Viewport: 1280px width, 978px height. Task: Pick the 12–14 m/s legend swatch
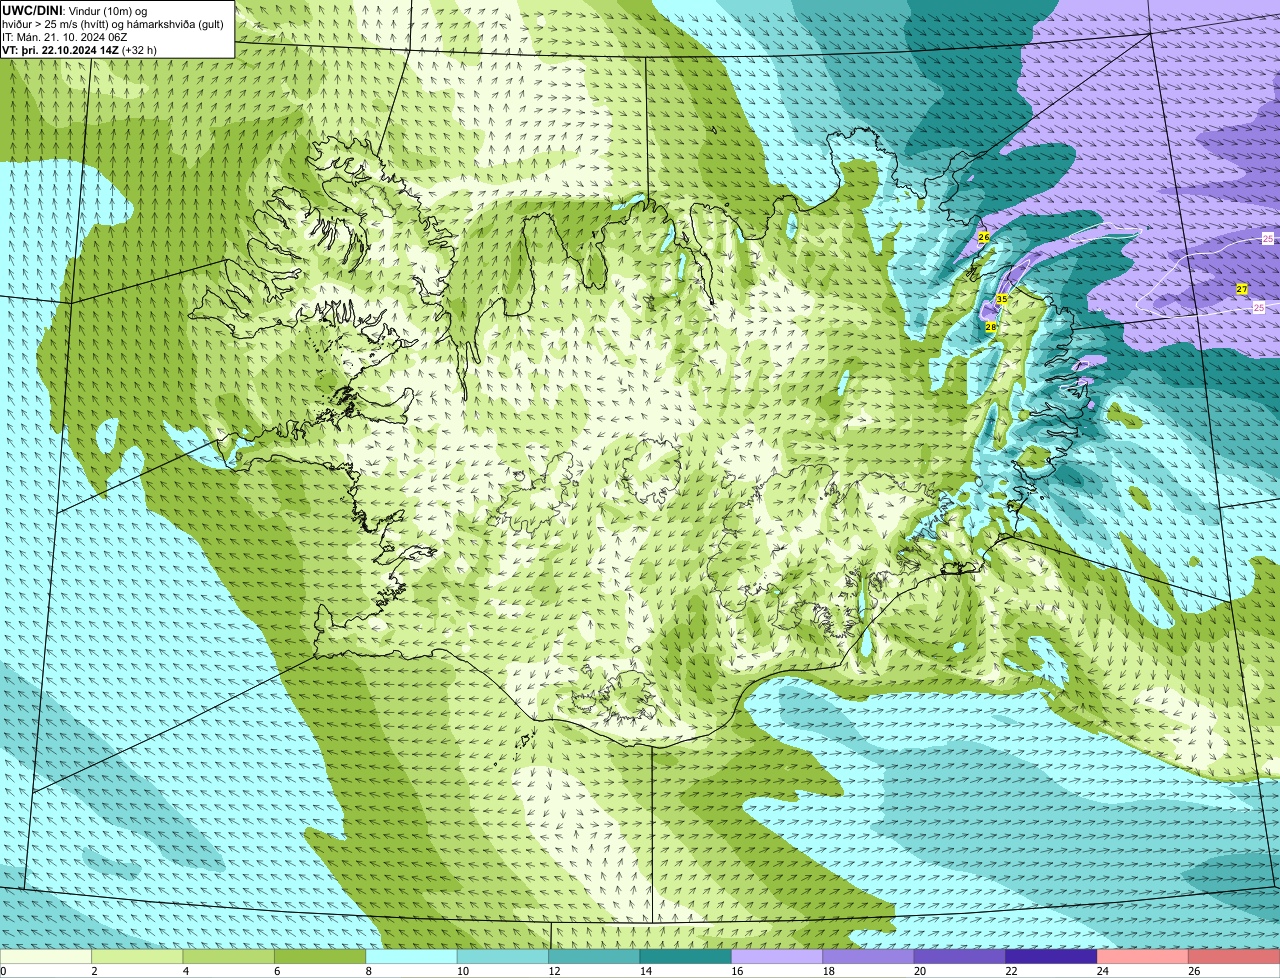pos(594,956)
